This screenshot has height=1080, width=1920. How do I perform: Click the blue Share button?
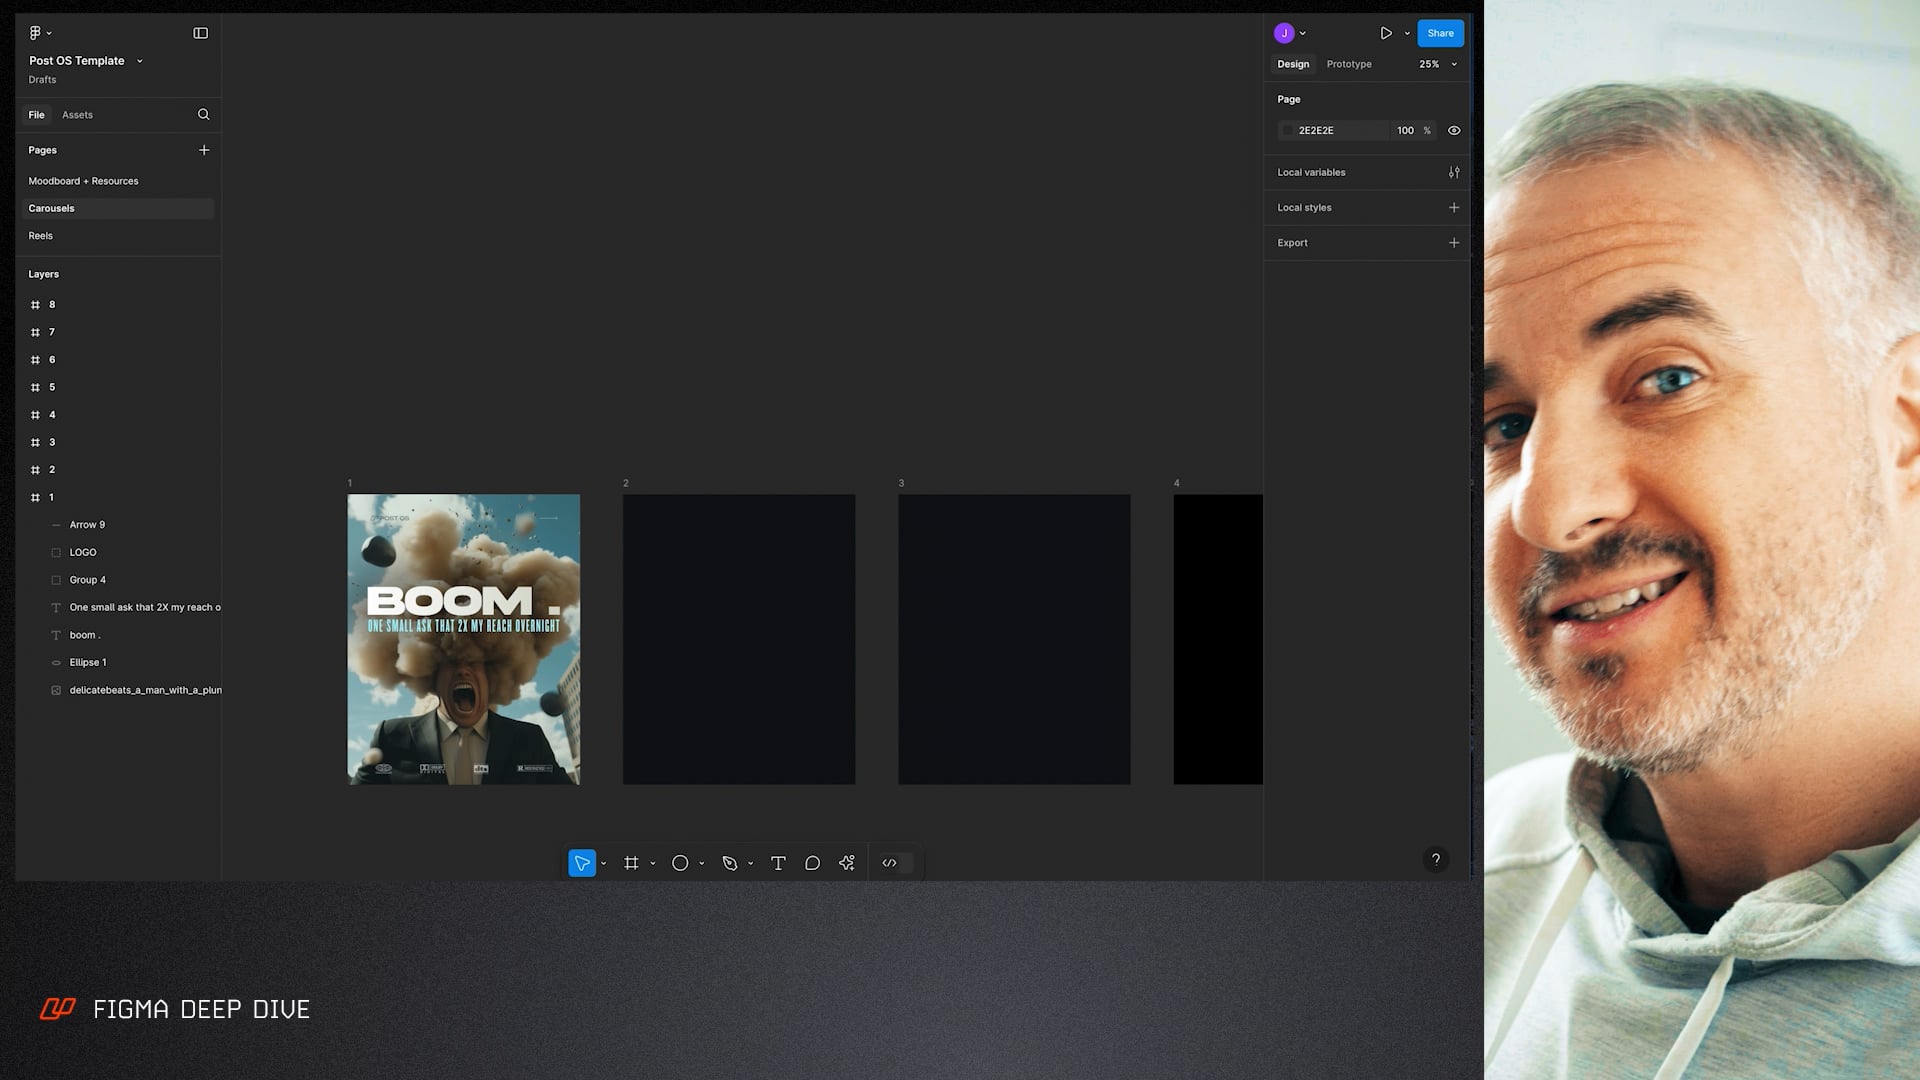(1440, 33)
